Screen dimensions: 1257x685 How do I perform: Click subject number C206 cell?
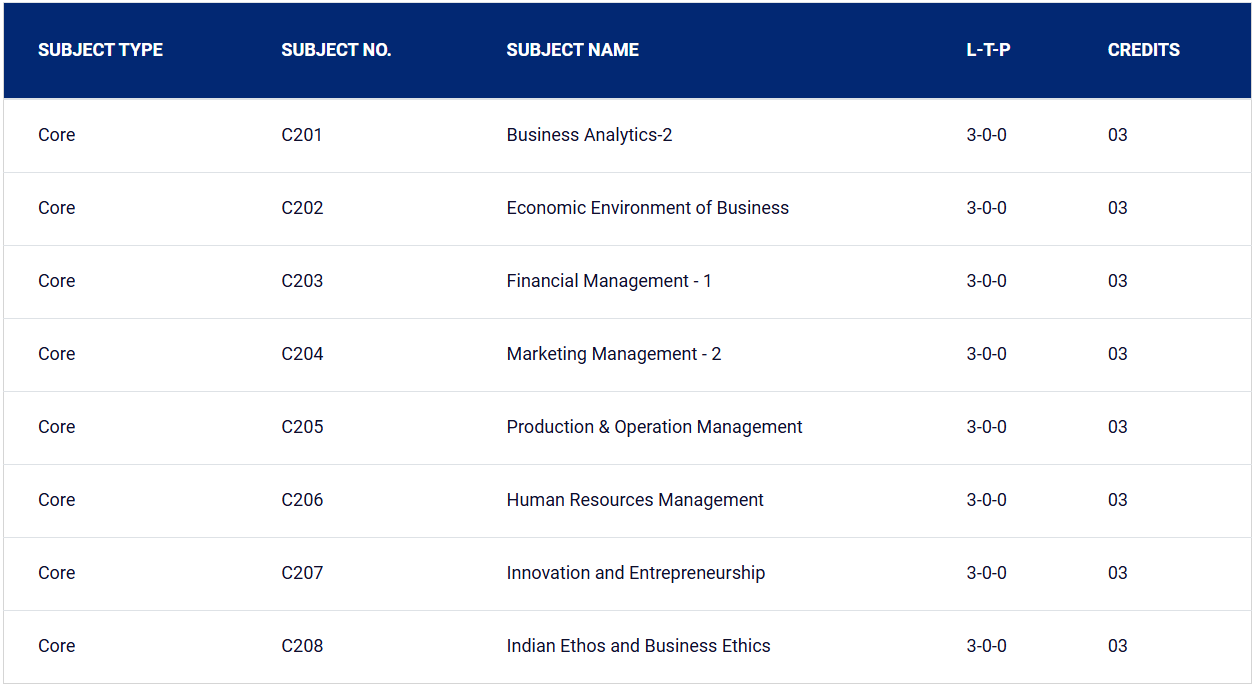[302, 500]
